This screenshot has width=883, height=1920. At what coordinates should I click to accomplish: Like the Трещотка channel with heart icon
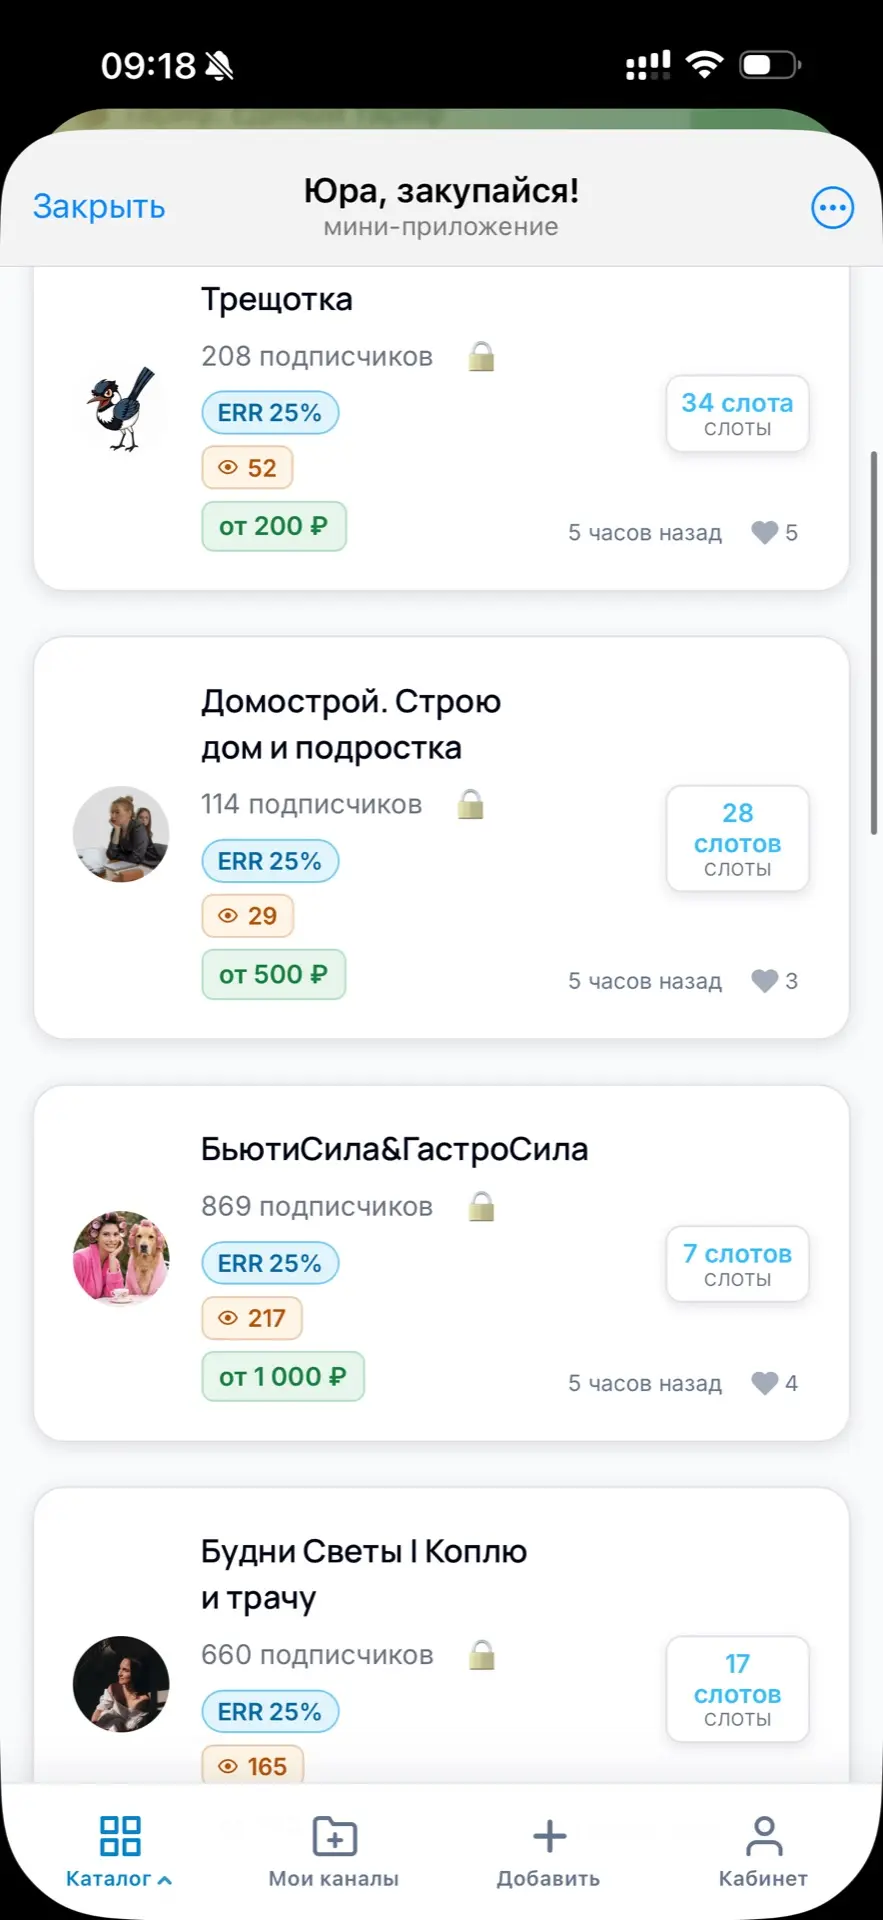tap(765, 532)
